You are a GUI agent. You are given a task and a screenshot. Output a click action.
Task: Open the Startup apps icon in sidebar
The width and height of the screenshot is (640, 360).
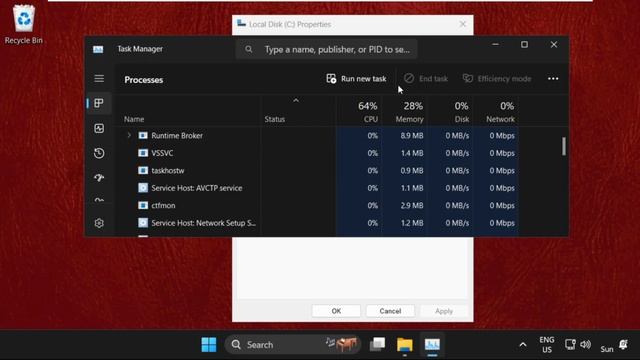tap(99, 178)
